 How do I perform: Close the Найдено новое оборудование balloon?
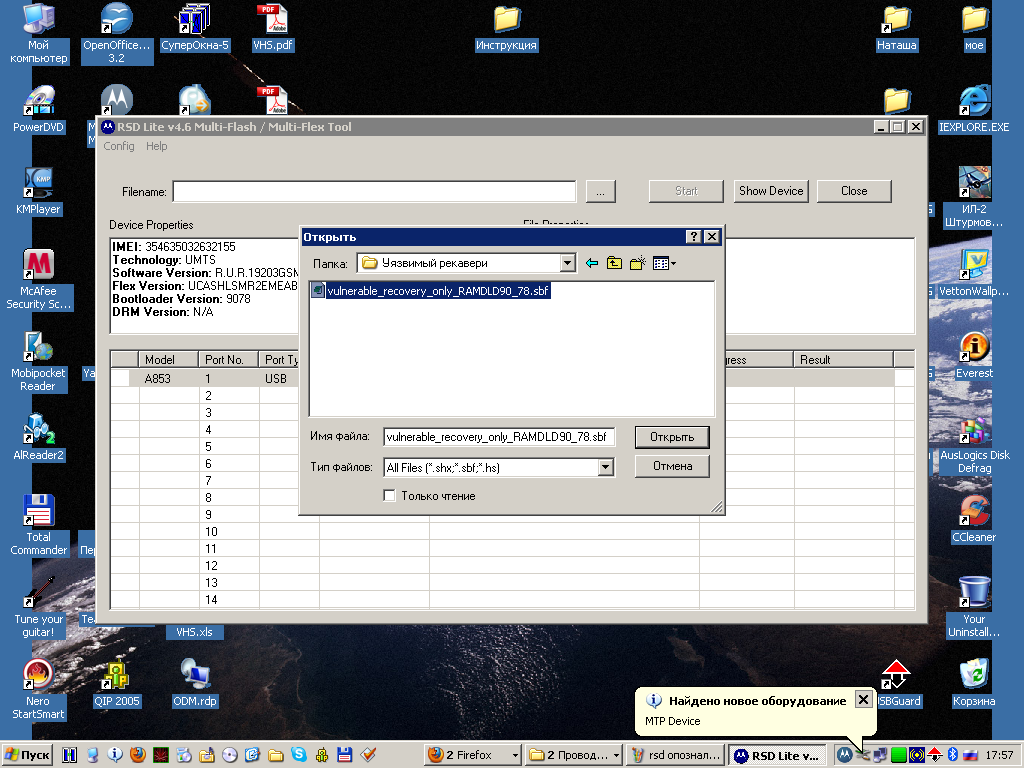coord(863,700)
